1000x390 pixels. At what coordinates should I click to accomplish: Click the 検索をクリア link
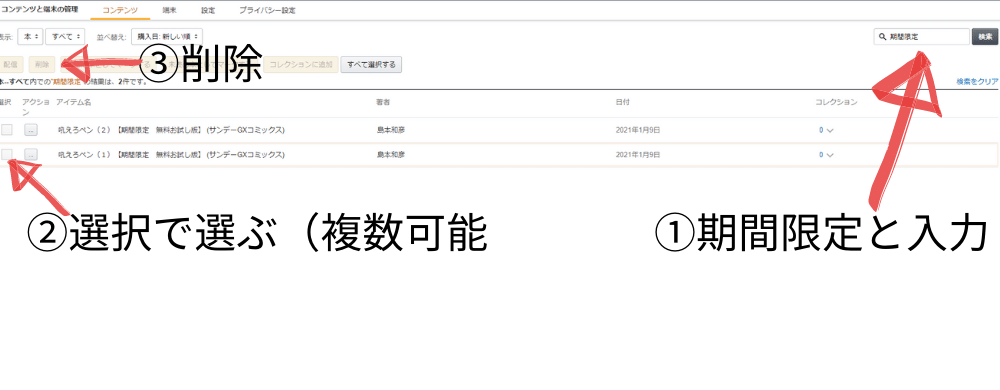[977, 82]
